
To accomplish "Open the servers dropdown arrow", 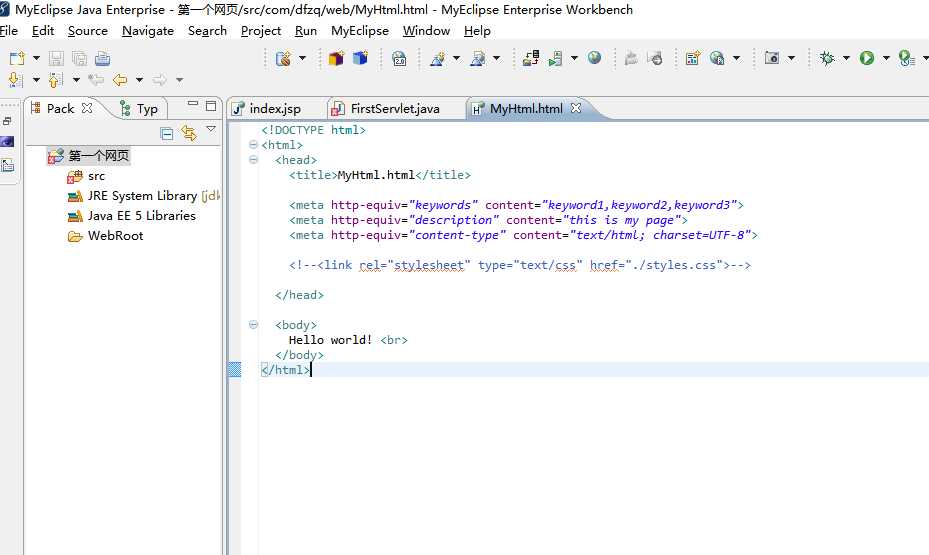I will pyautogui.click(x=574, y=58).
